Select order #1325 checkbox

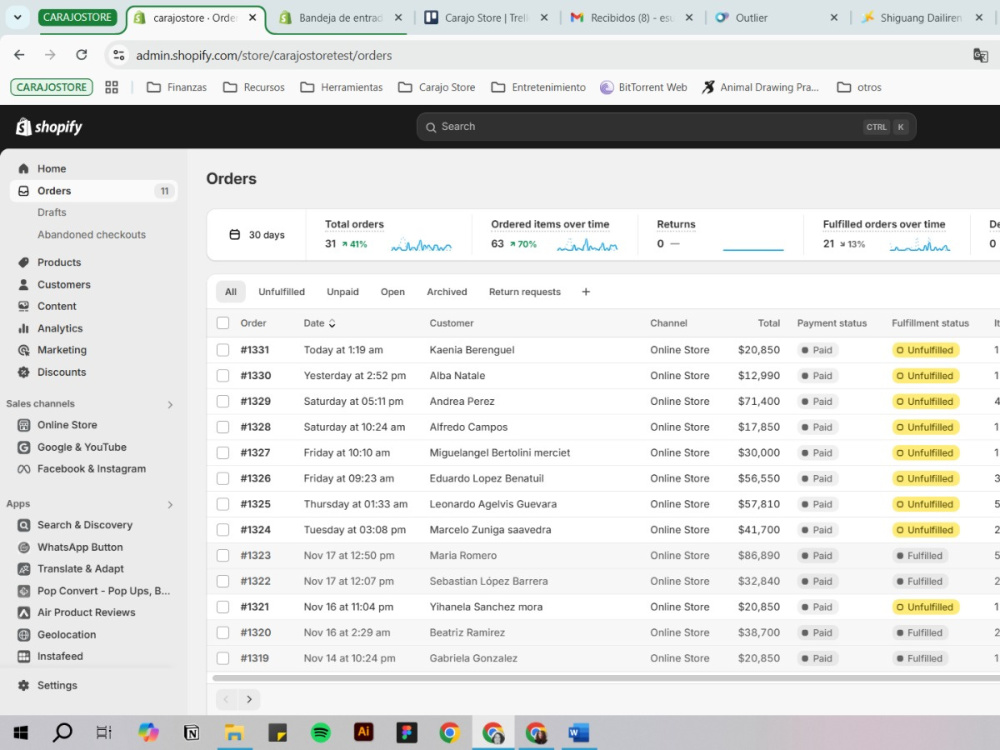click(223, 504)
